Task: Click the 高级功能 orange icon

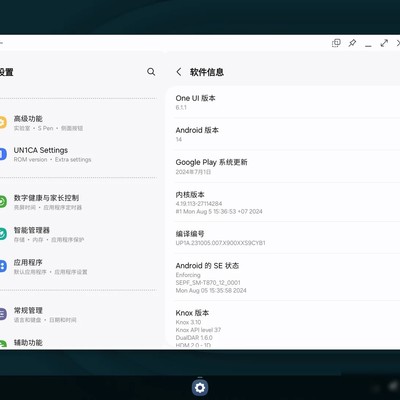Action: click(x=2, y=122)
